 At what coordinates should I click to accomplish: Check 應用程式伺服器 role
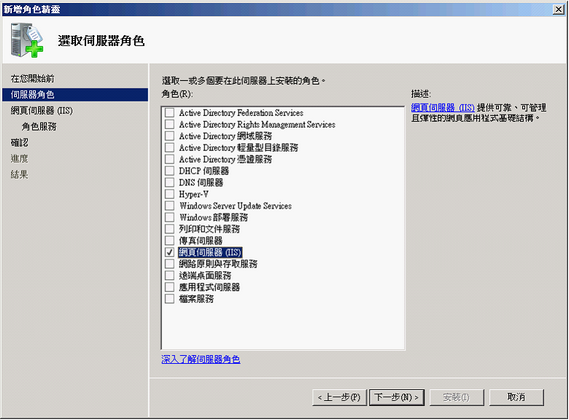click(169, 287)
